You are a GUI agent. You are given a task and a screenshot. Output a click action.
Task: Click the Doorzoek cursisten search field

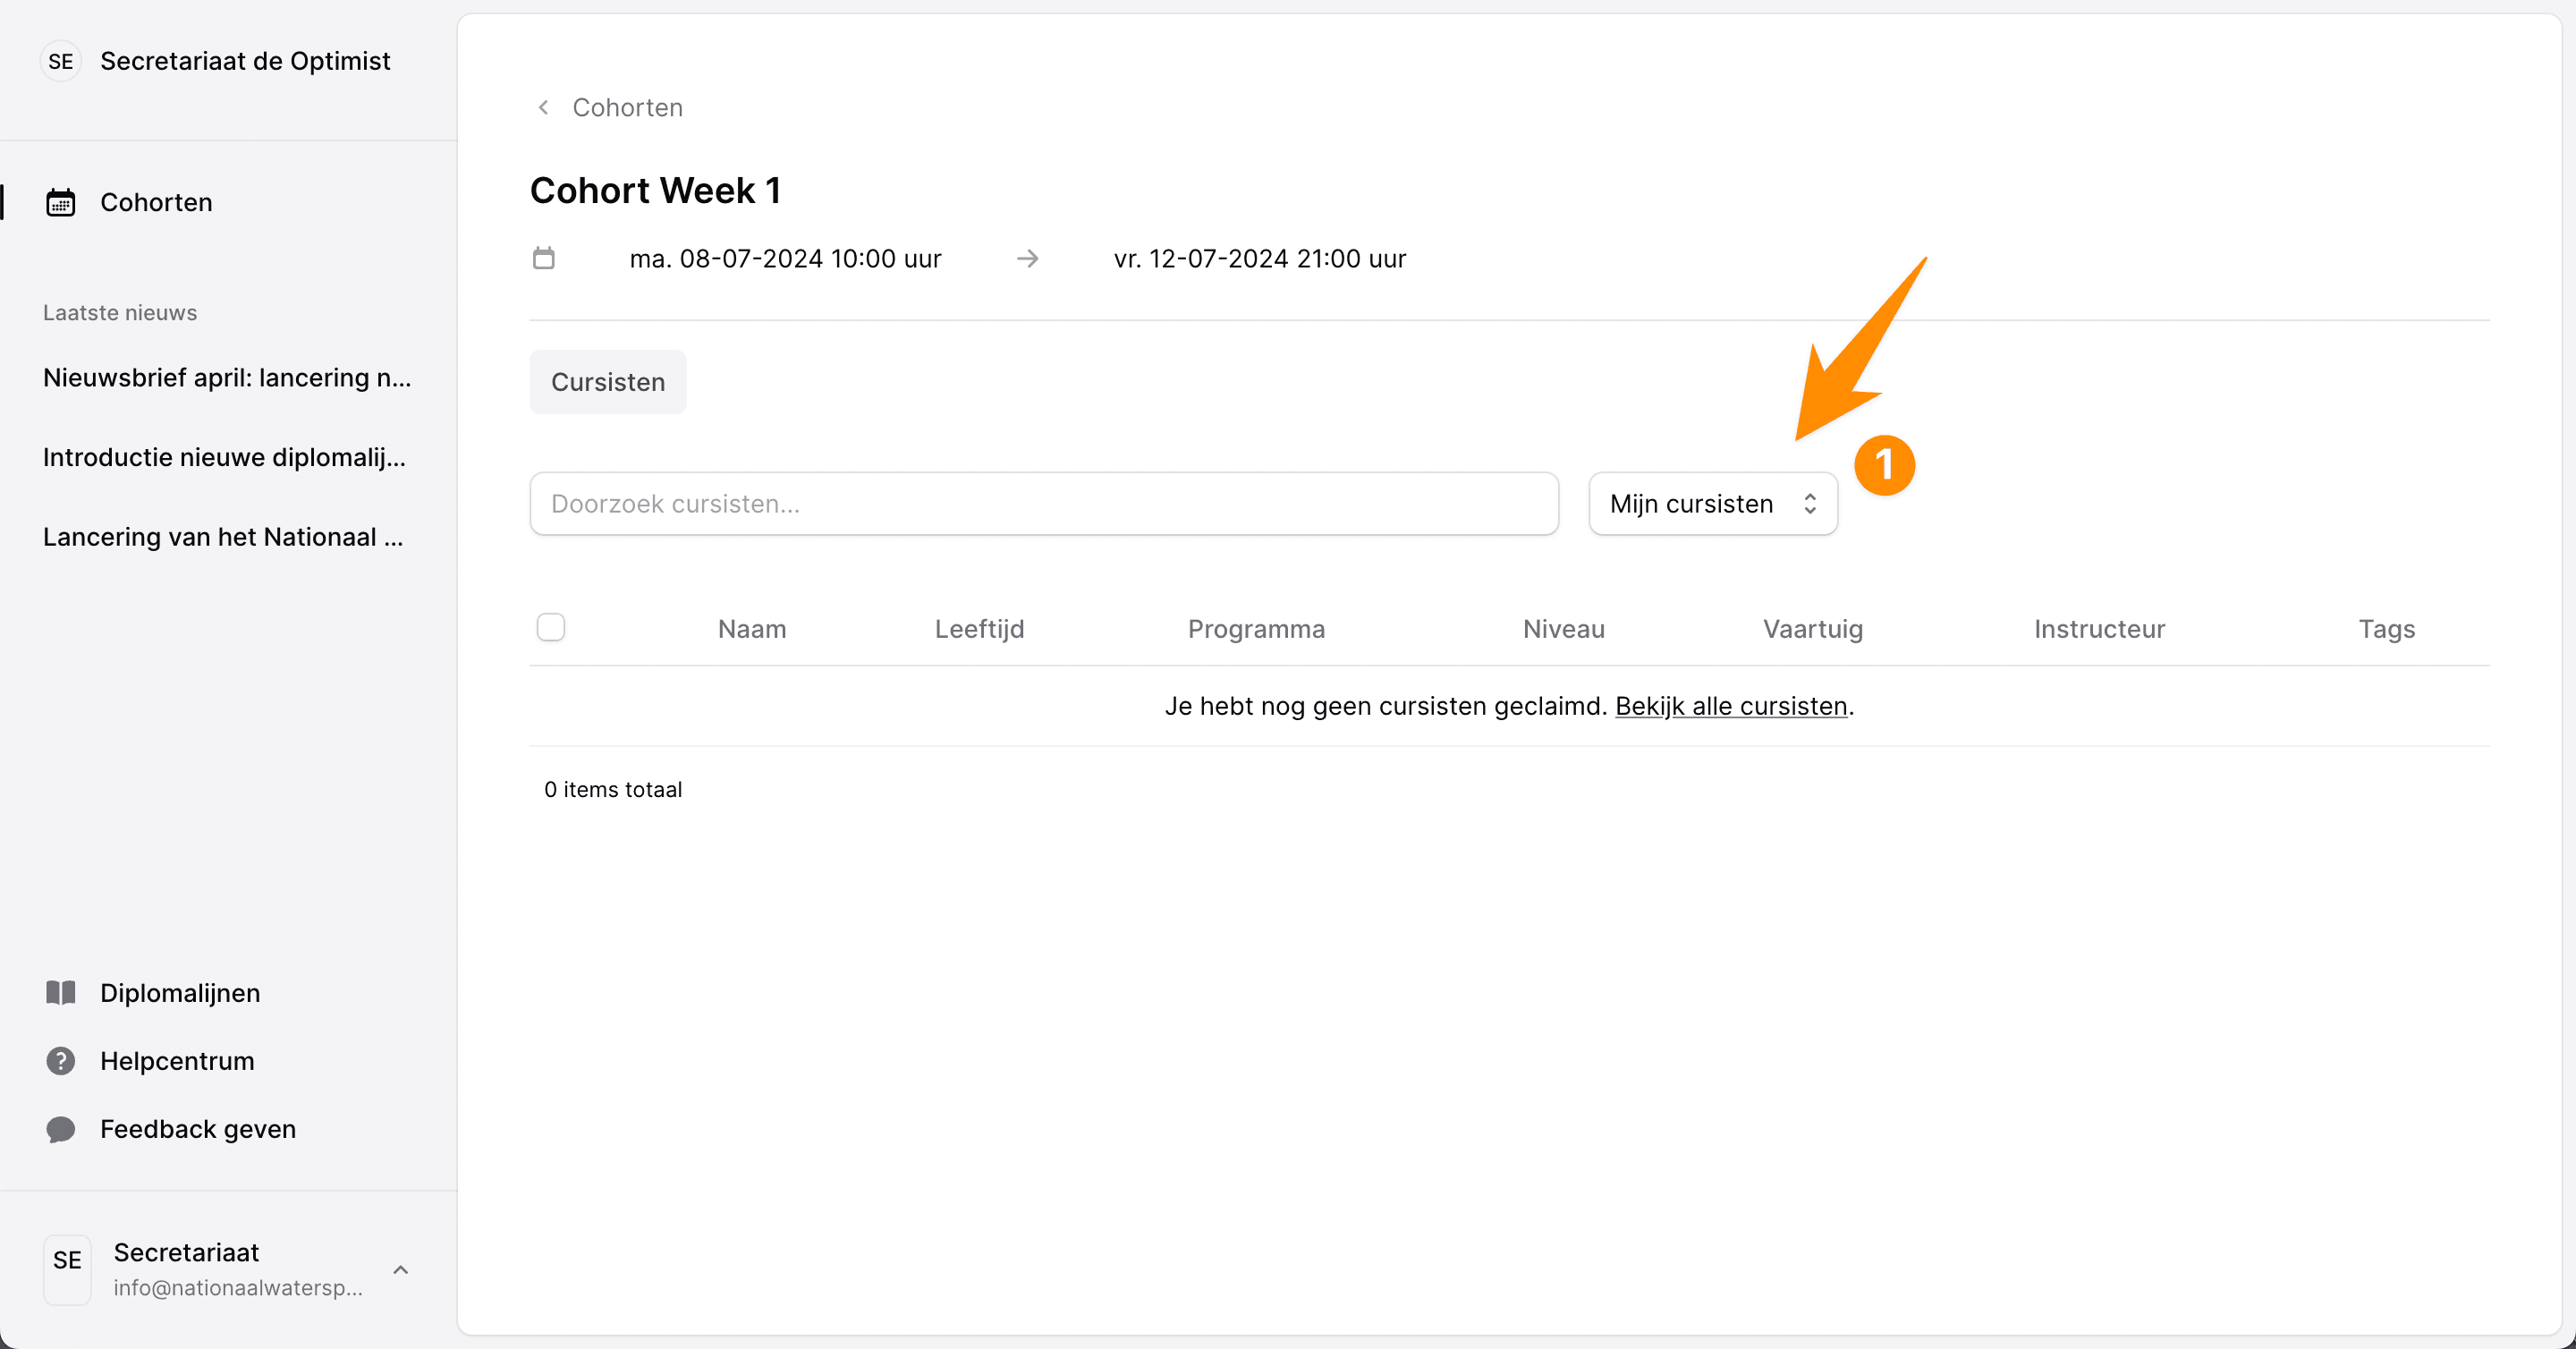(1043, 503)
